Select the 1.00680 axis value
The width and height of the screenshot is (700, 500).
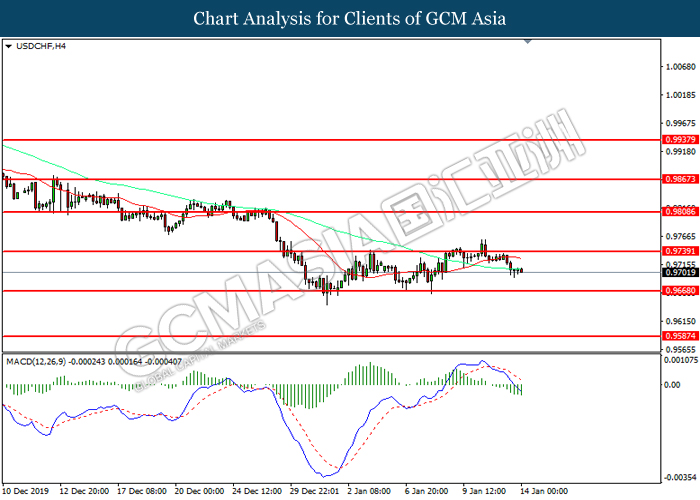pos(680,67)
